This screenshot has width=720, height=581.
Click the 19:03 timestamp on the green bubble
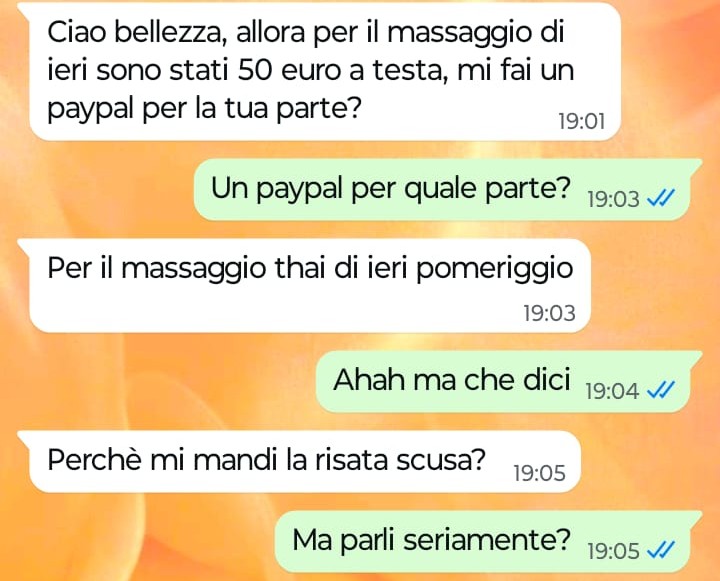tap(613, 199)
